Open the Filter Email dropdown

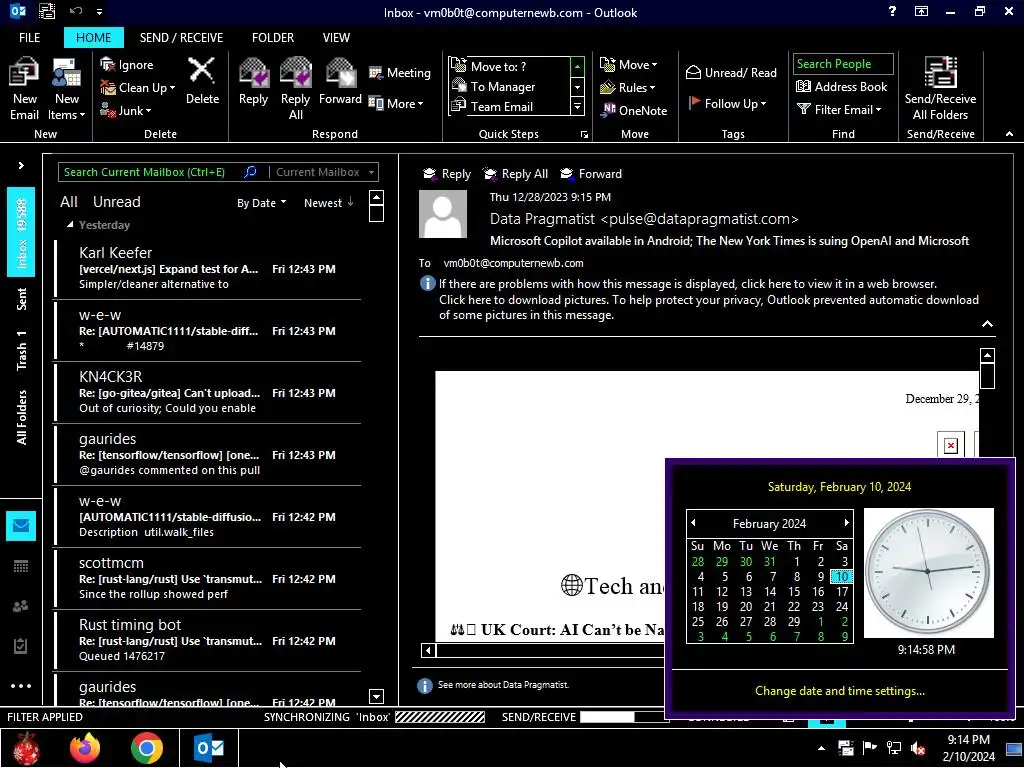coord(839,110)
